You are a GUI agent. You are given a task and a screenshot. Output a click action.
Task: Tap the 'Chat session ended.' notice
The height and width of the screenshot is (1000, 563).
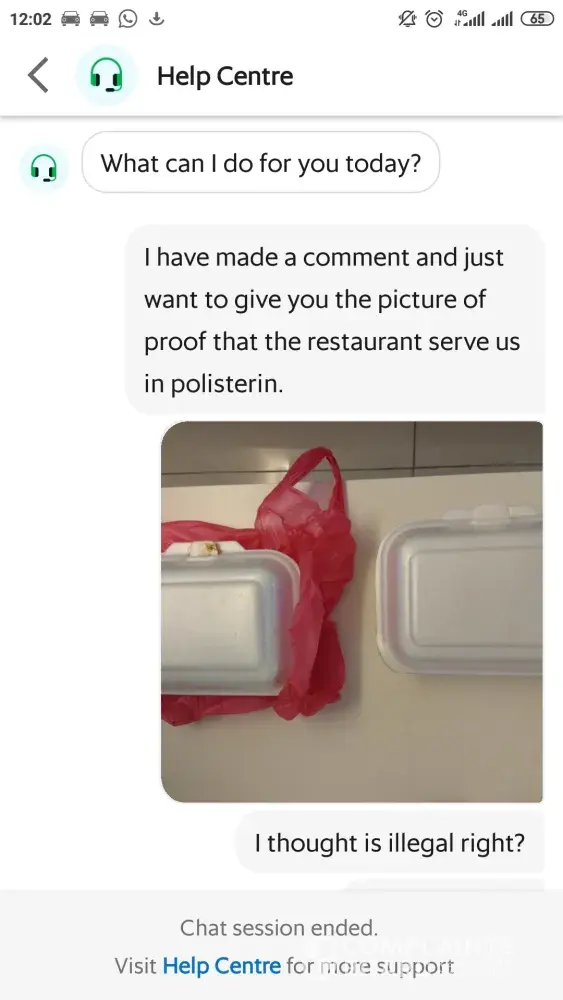click(x=279, y=927)
